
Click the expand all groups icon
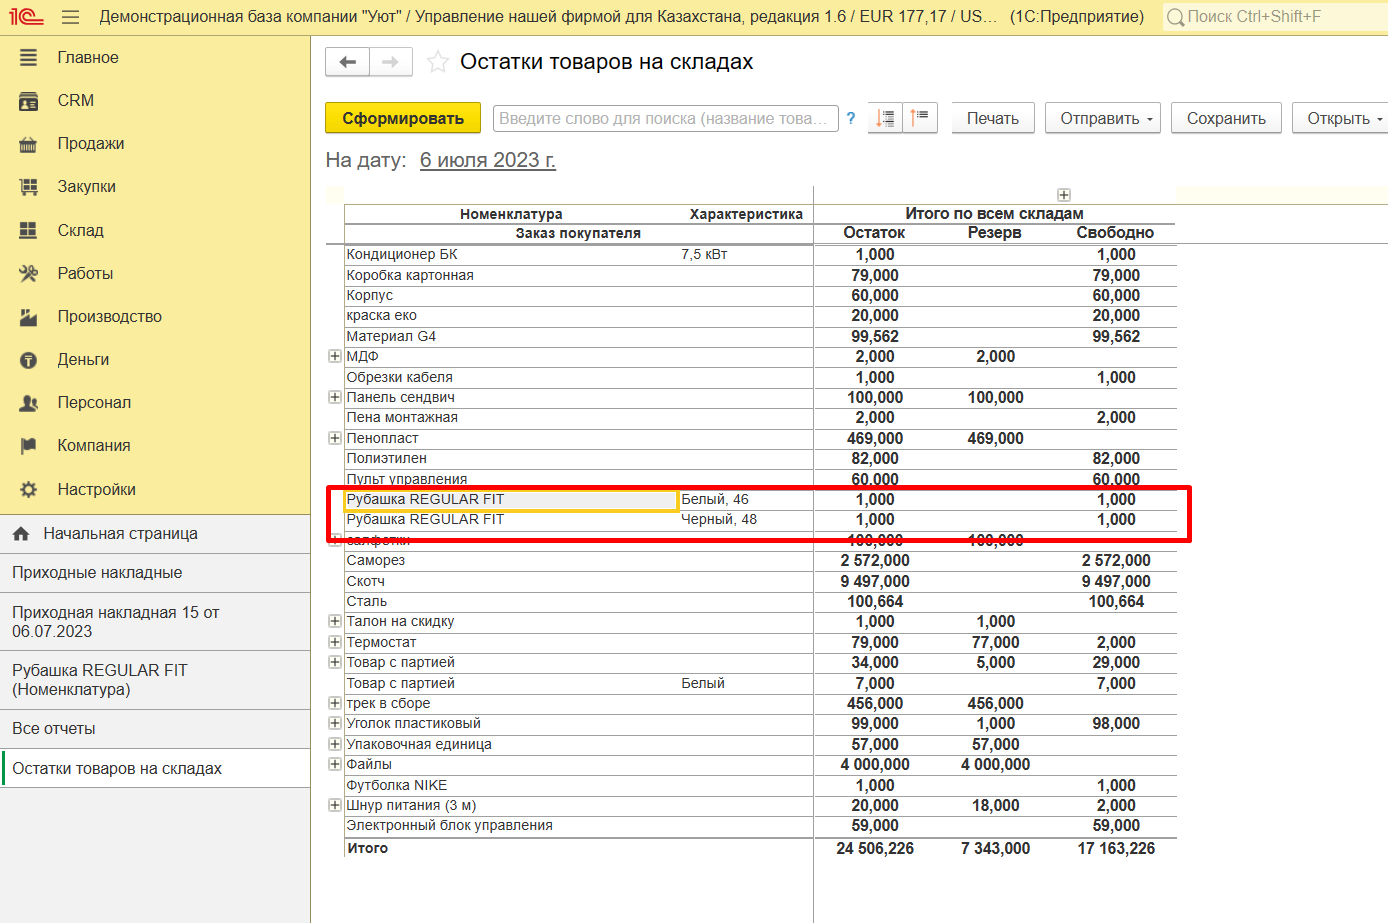point(885,118)
